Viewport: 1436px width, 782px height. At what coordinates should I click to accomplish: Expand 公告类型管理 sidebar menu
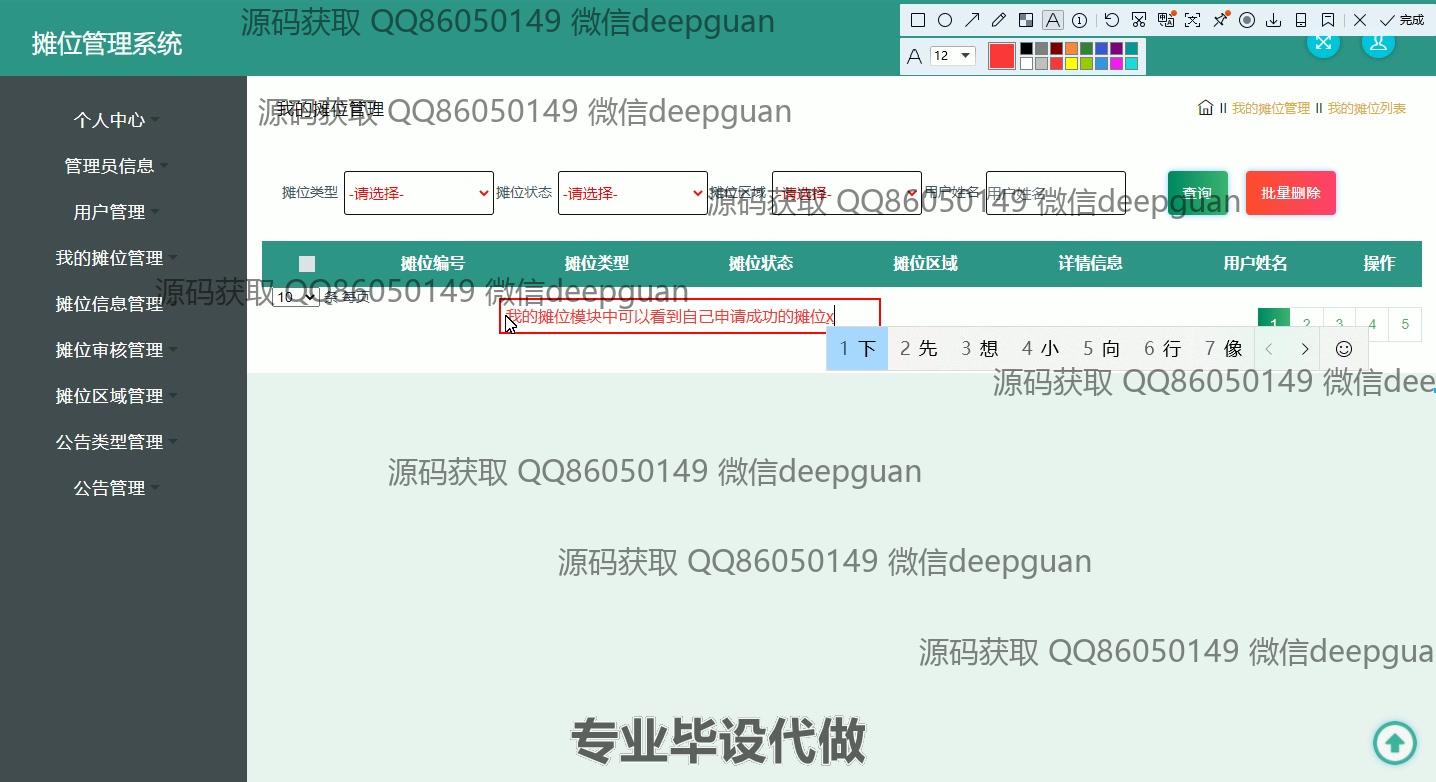109,442
